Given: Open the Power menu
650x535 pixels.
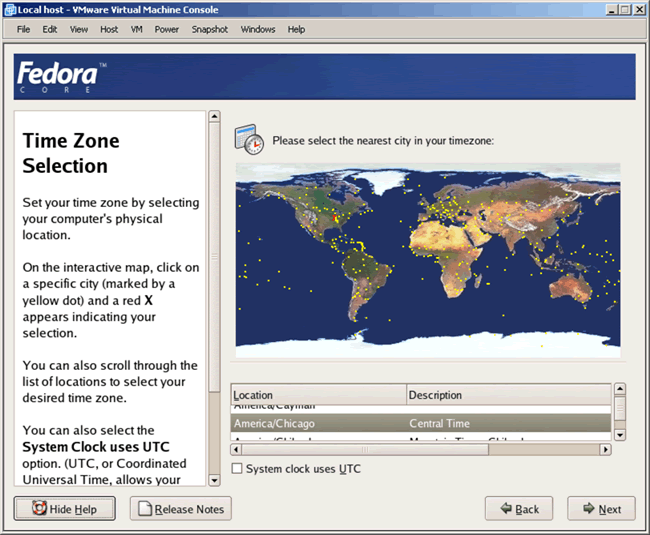Looking at the screenshot, I should [x=167, y=29].
